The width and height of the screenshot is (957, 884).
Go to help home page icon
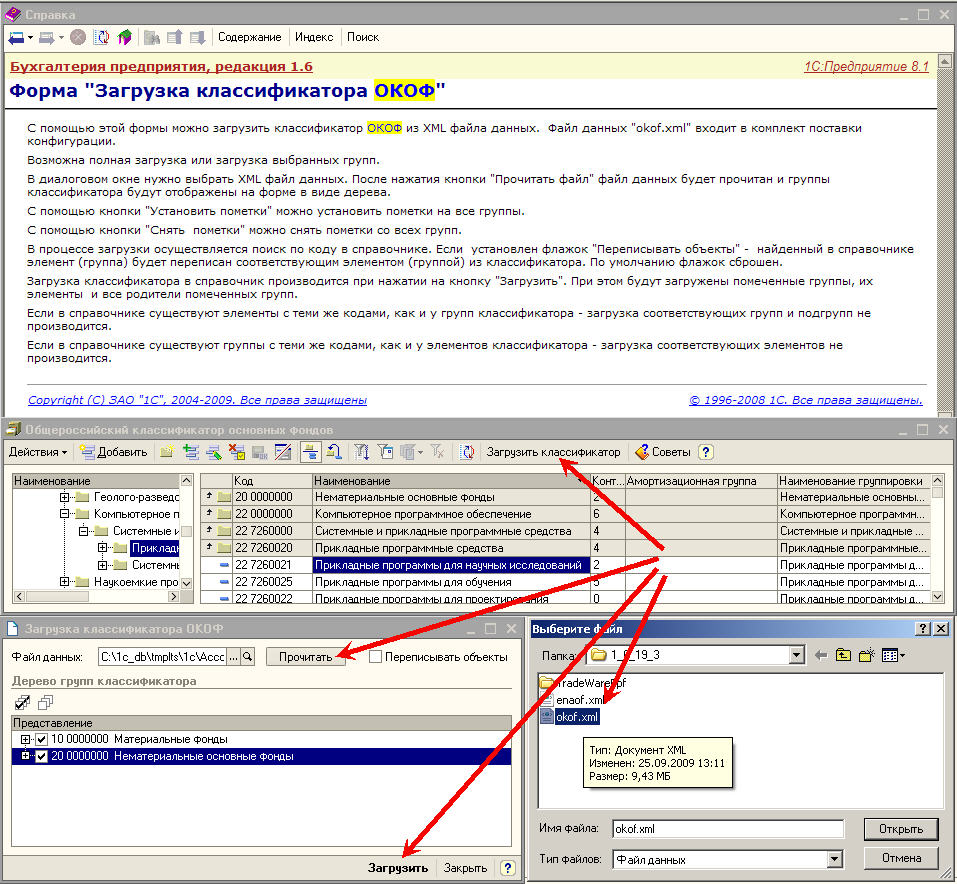coord(124,37)
